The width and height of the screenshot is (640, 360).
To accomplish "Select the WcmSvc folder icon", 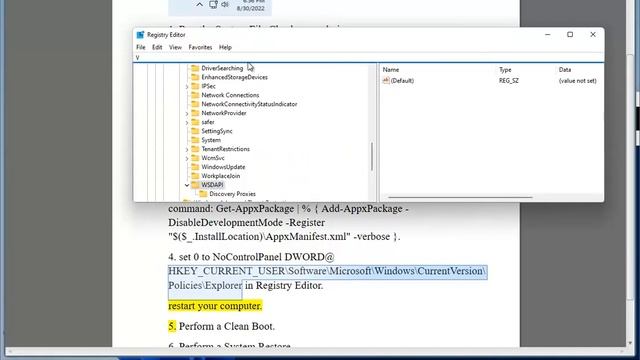I will (x=195, y=158).
